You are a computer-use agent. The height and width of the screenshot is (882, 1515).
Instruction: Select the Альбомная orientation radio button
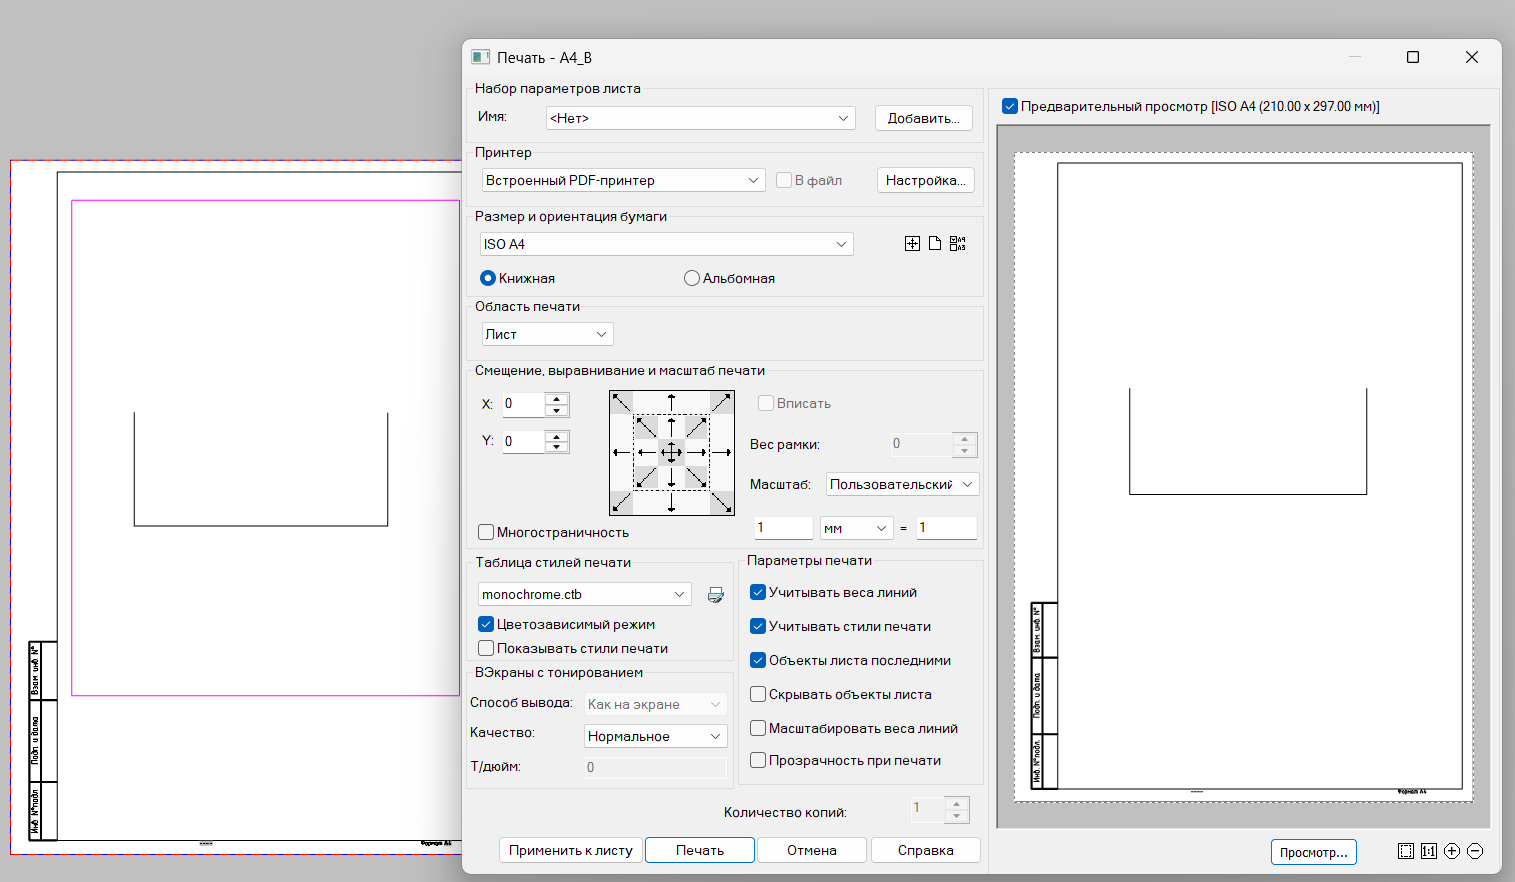(x=692, y=278)
